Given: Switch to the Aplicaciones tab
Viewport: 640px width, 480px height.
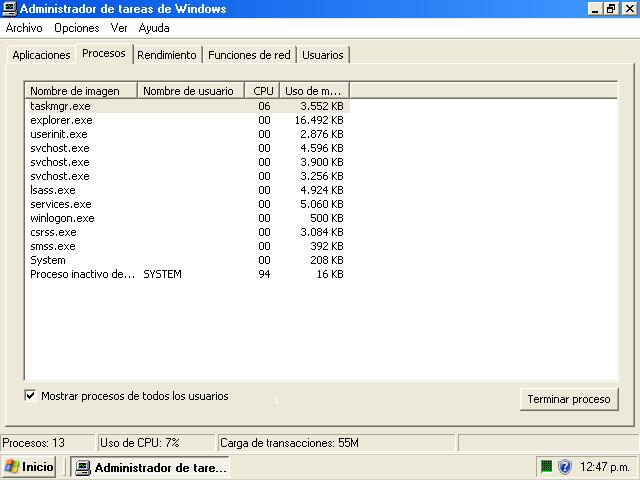Looking at the screenshot, I should click(x=41, y=55).
